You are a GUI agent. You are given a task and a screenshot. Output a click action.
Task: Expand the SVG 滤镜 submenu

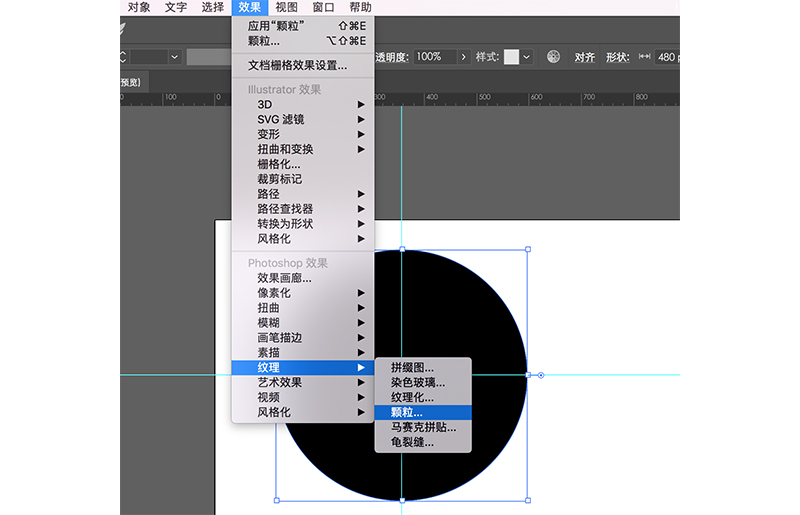point(303,119)
